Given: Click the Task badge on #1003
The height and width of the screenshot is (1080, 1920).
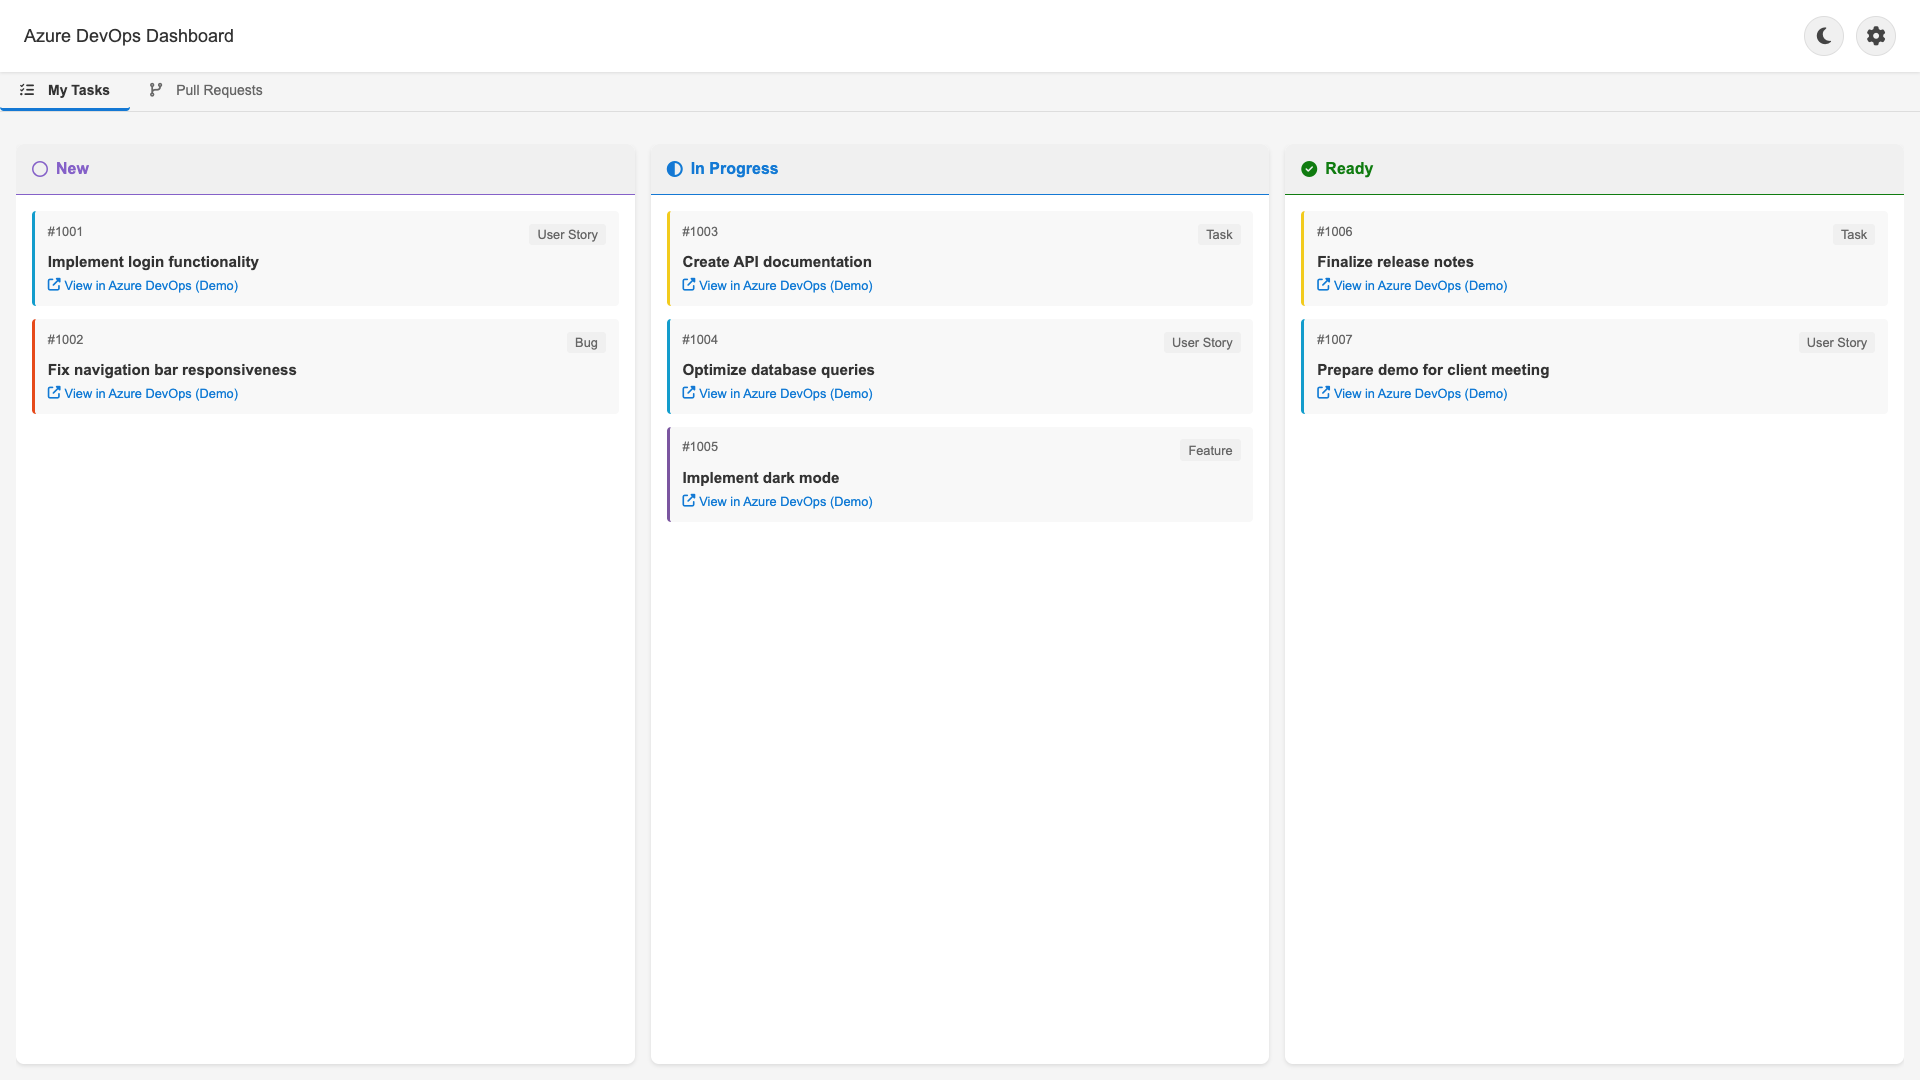Looking at the screenshot, I should 1219,235.
